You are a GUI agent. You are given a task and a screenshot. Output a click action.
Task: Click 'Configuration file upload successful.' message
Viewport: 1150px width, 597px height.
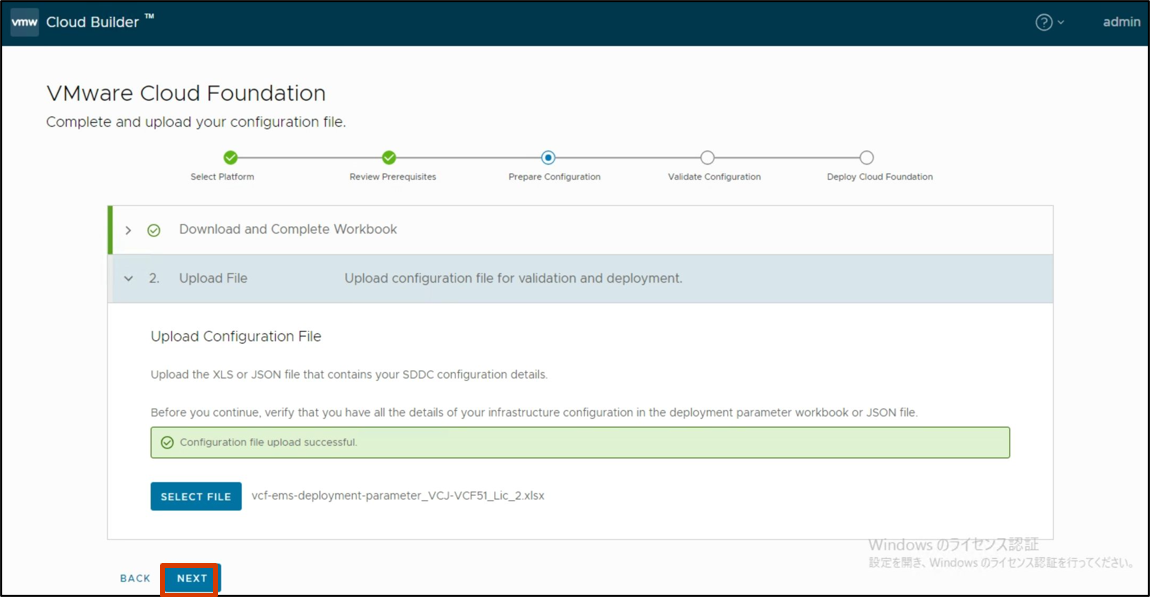[268, 442]
